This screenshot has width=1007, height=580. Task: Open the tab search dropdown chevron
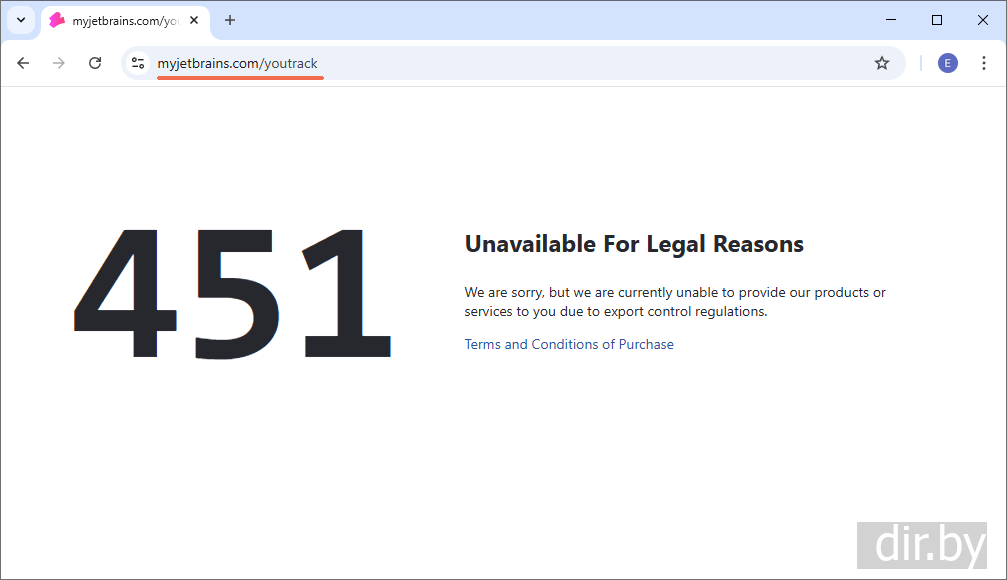coord(20,20)
